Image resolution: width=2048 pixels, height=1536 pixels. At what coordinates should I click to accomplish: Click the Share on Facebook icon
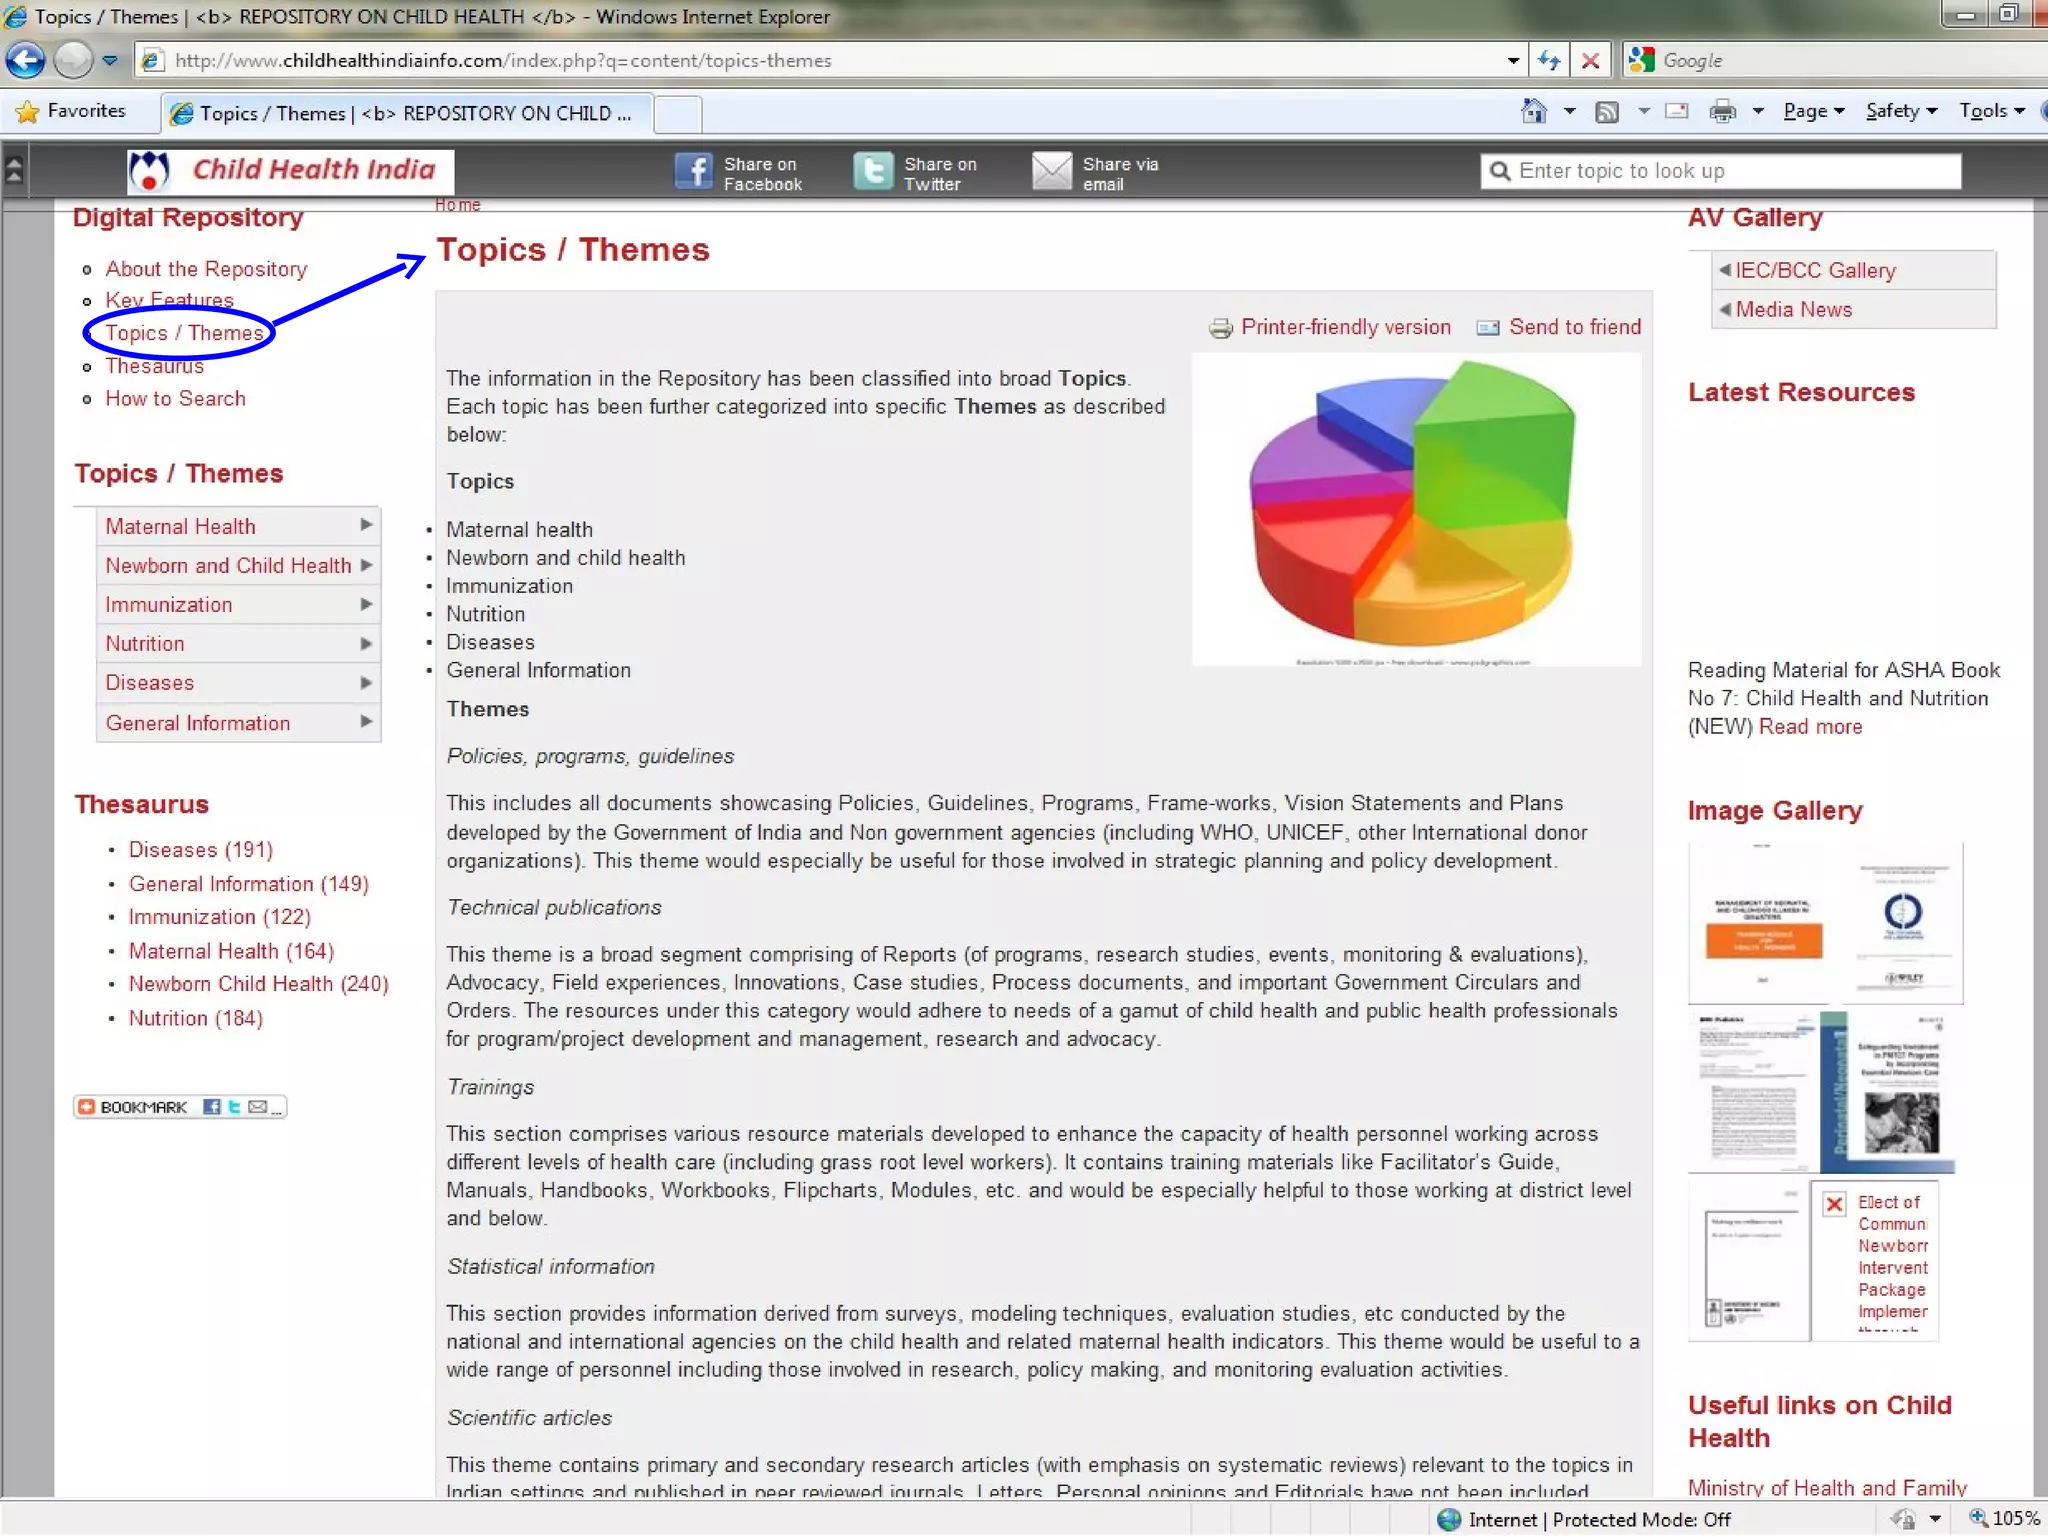coord(693,172)
